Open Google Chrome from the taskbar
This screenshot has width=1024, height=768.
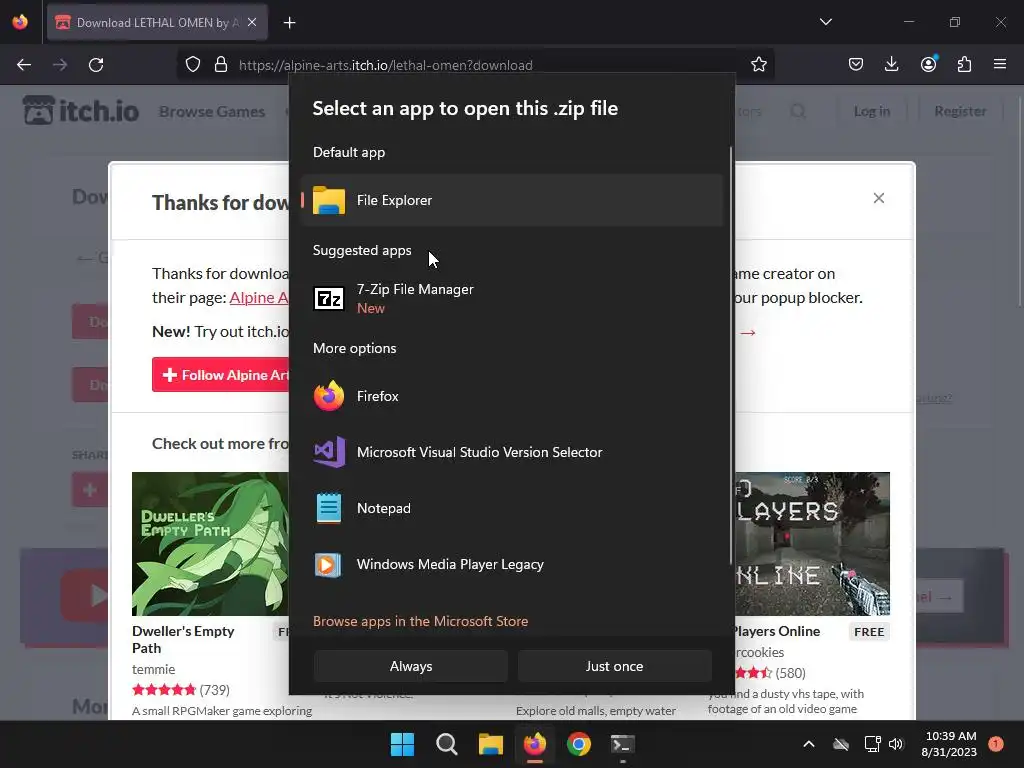pos(579,744)
